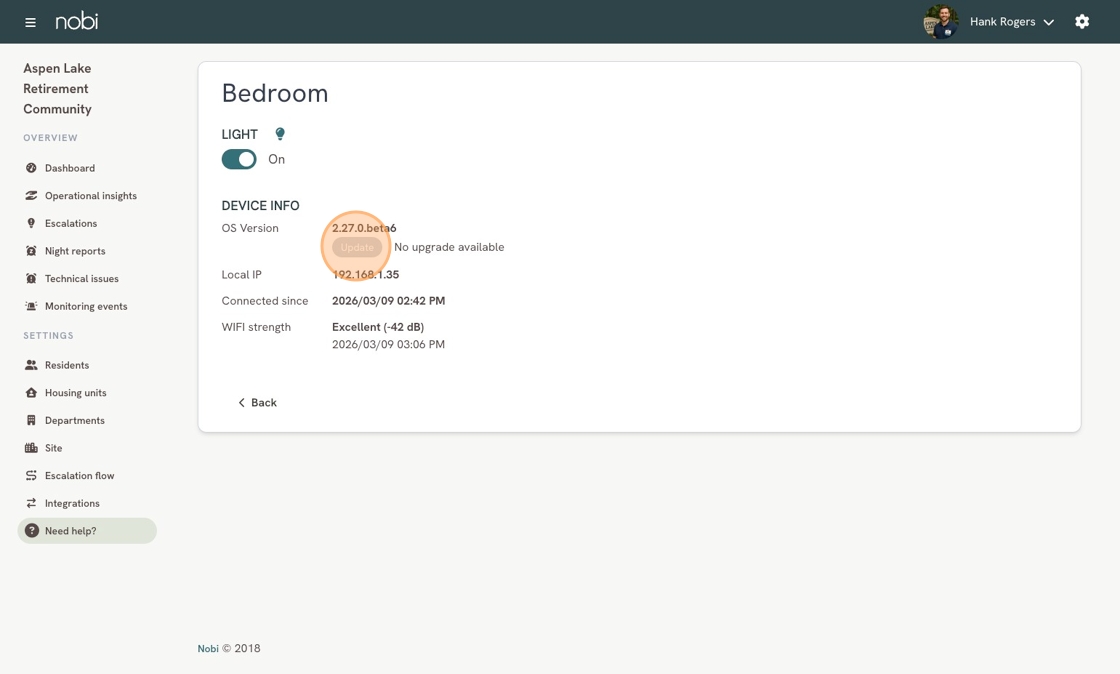The width and height of the screenshot is (1120, 674).
Task: Click Hank Rogers profile picture
Action: tap(941, 21)
